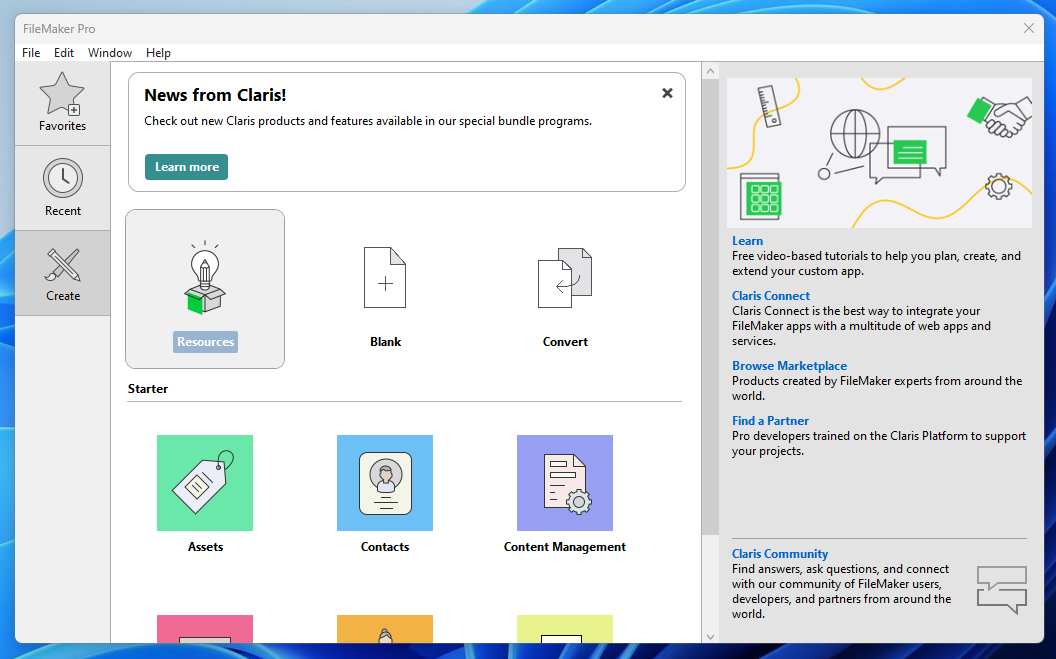This screenshot has height=659, width=1056.
Task: Click the Convert documents icon
Action: (565, 277)
